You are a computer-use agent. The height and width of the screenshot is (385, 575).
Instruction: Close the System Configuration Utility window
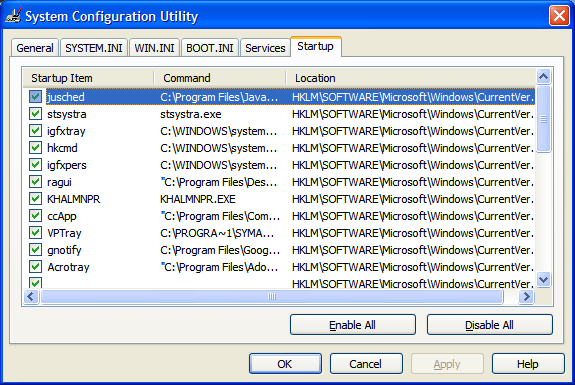pos(558,16)
